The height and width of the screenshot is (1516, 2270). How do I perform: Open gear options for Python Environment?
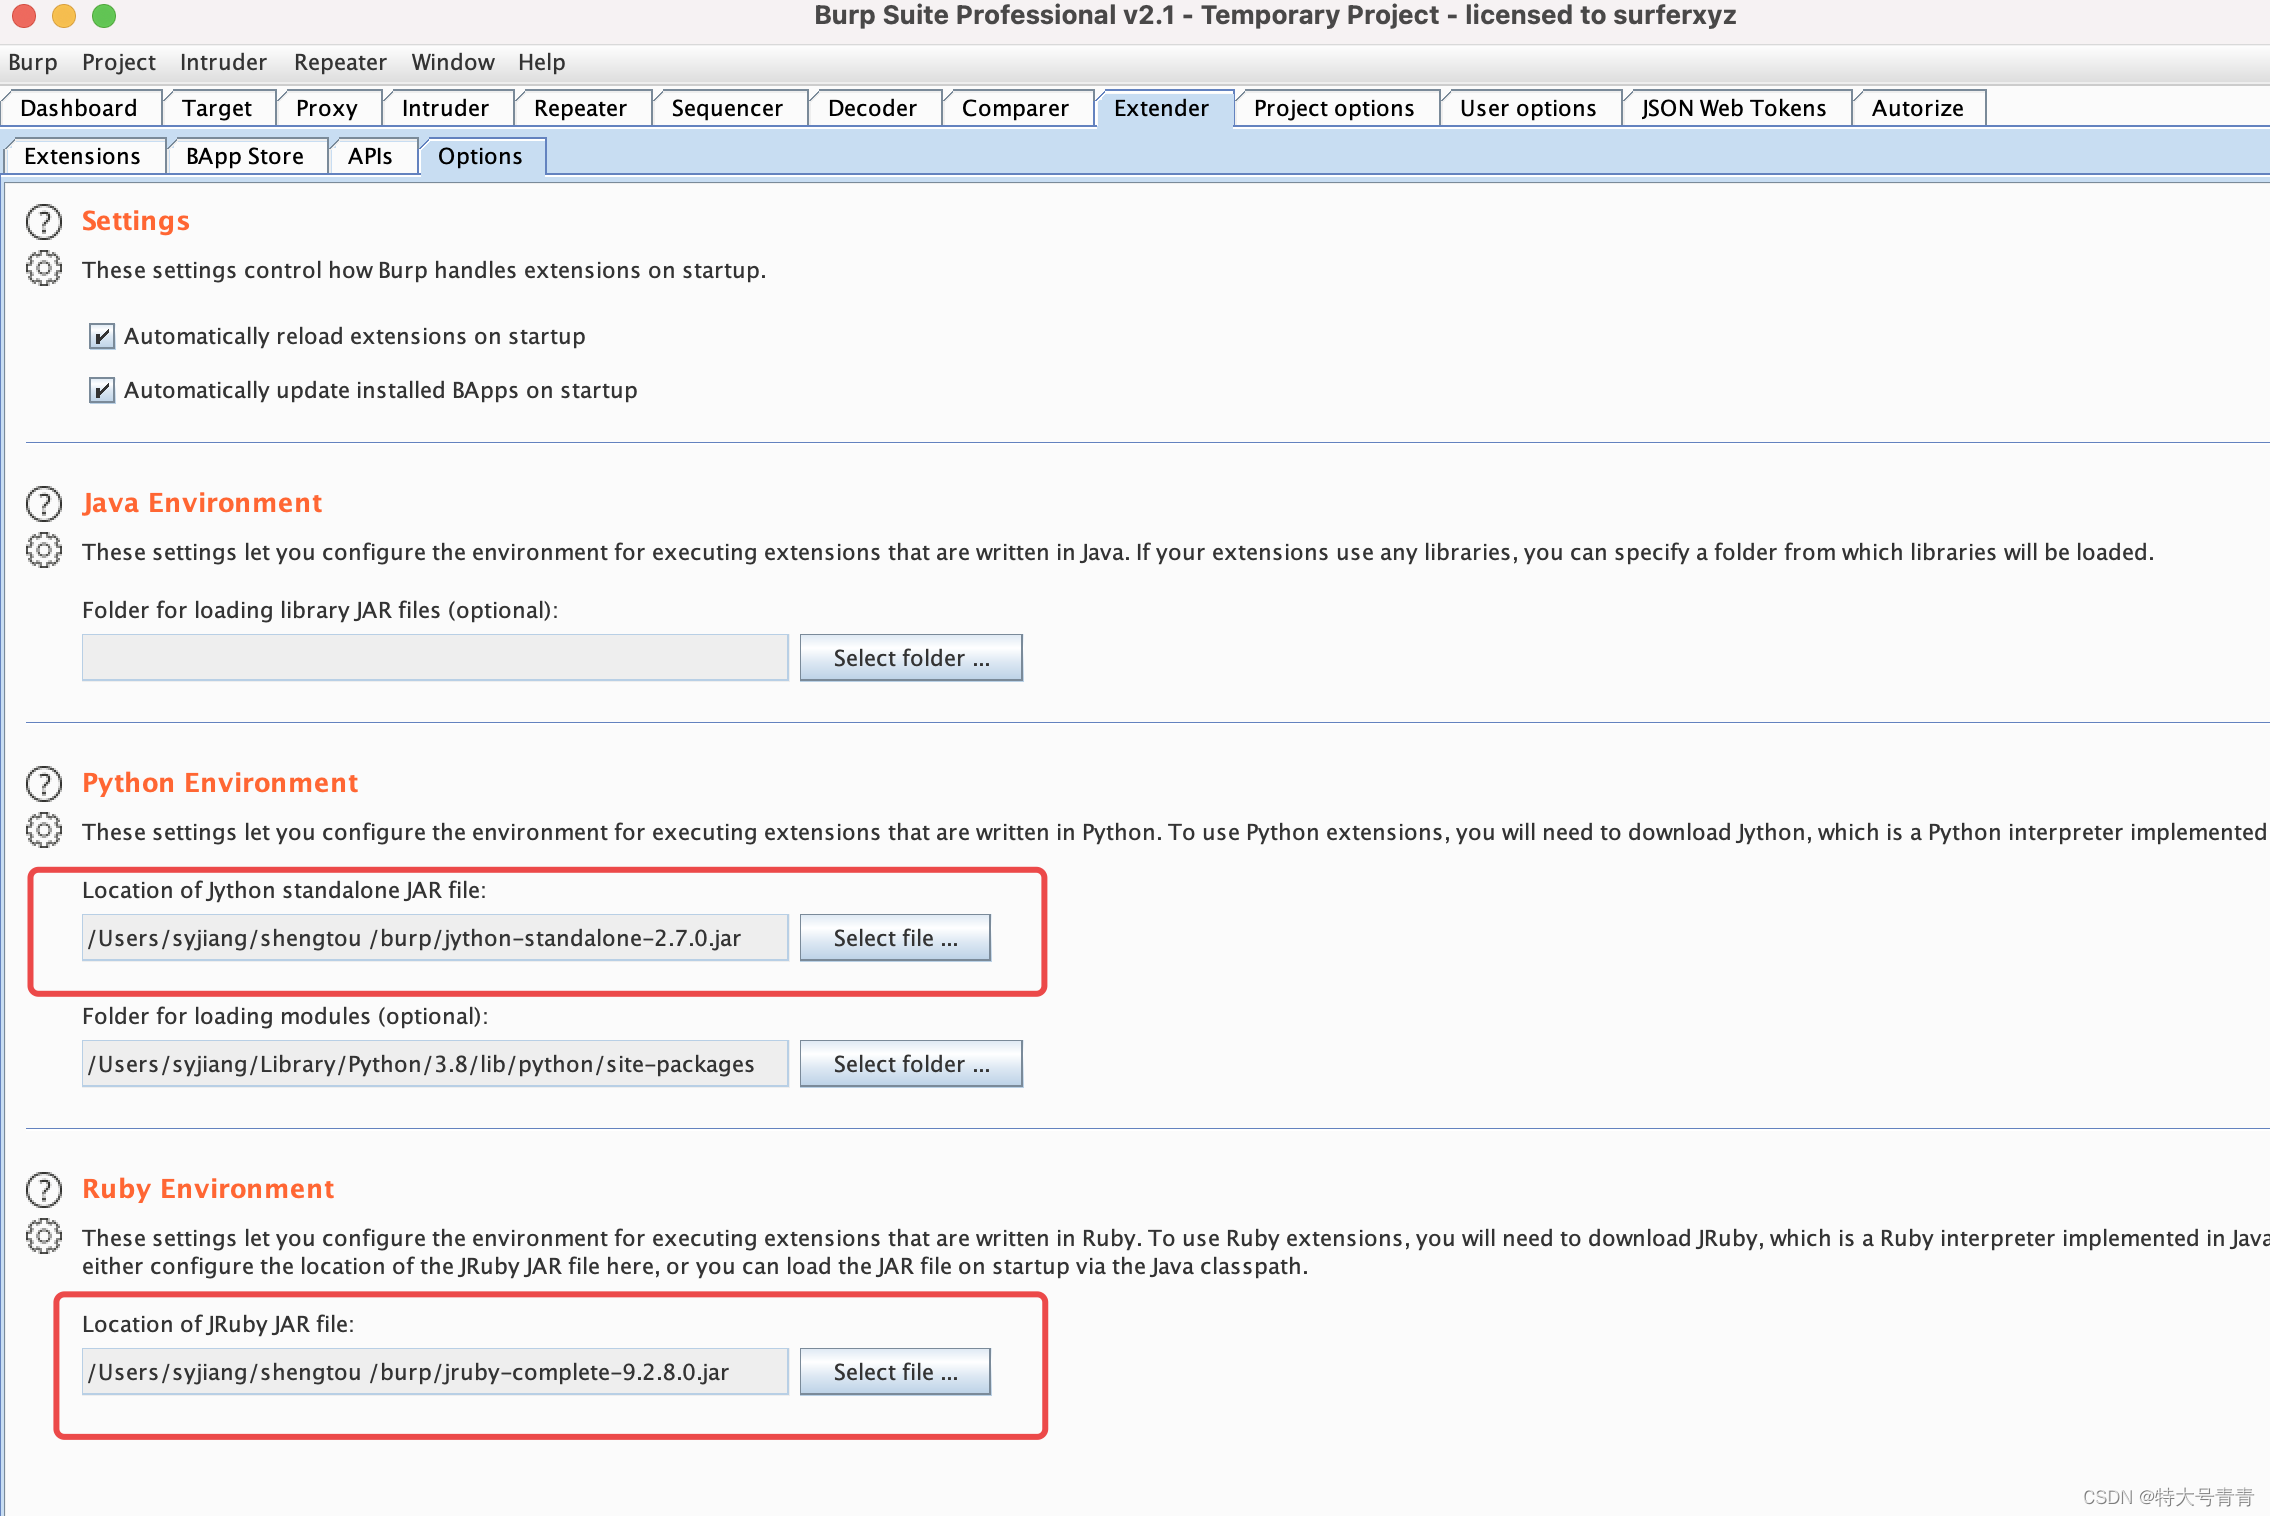coord(44,831)
